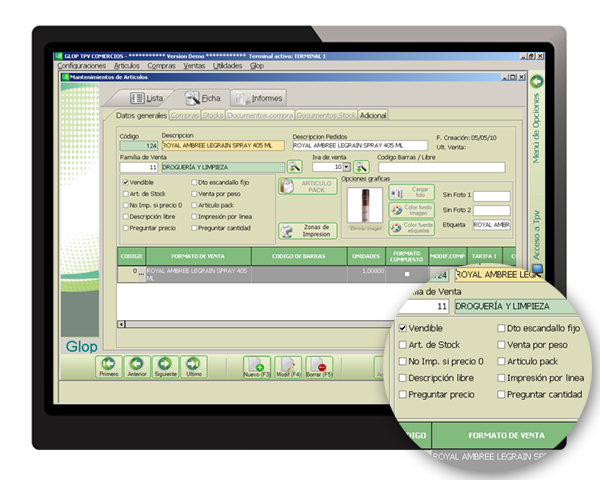Image resolution: width=600 pixels, height=480 pixels.
Task: Jump to last record with Ultimo
Action: click(x=194, y=367)
